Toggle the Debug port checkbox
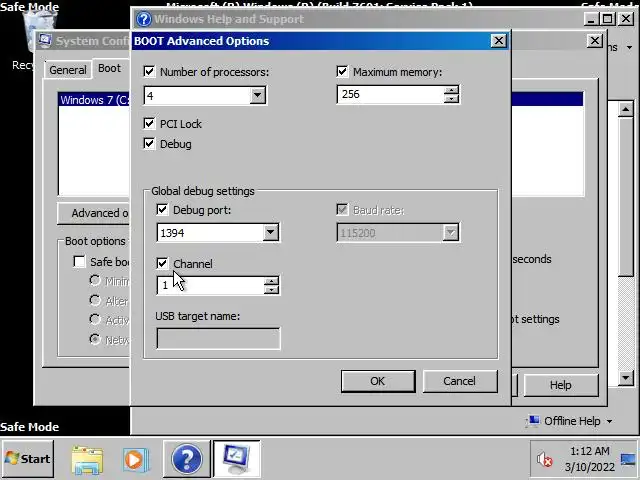This screenshot has height=480, width=640. tap(162, 210)
